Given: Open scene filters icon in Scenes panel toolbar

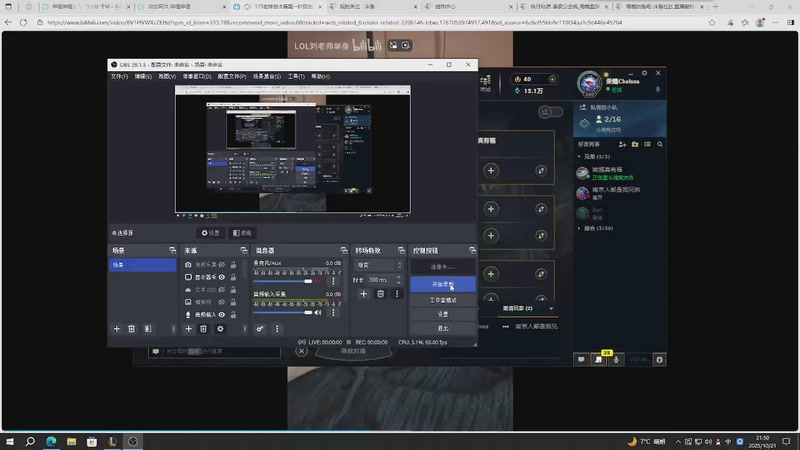Looking at the screenshot, I should [x=147, y=329].
